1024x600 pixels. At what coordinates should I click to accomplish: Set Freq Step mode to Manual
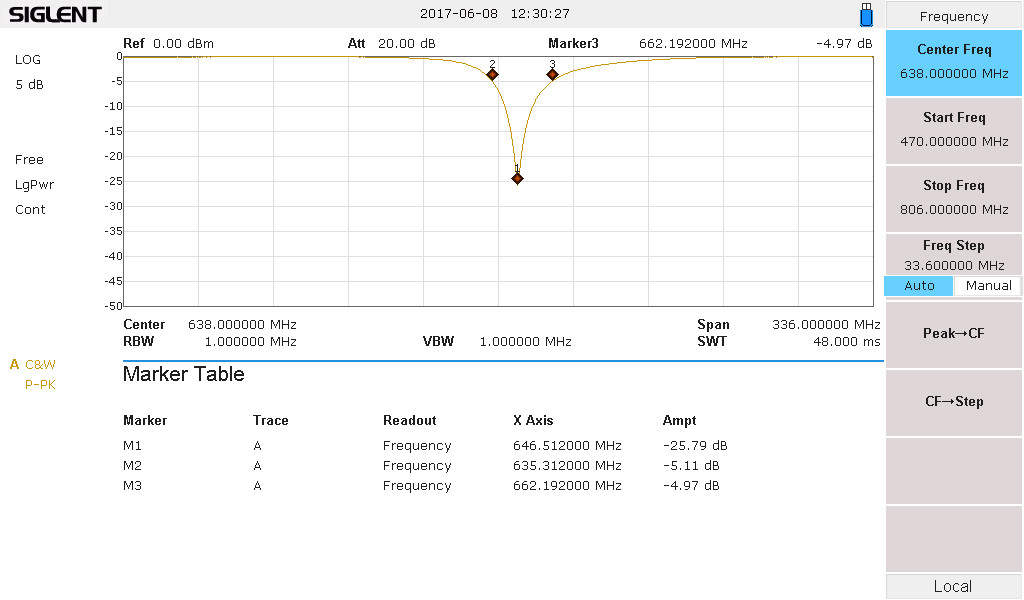[x=988, y=285]
